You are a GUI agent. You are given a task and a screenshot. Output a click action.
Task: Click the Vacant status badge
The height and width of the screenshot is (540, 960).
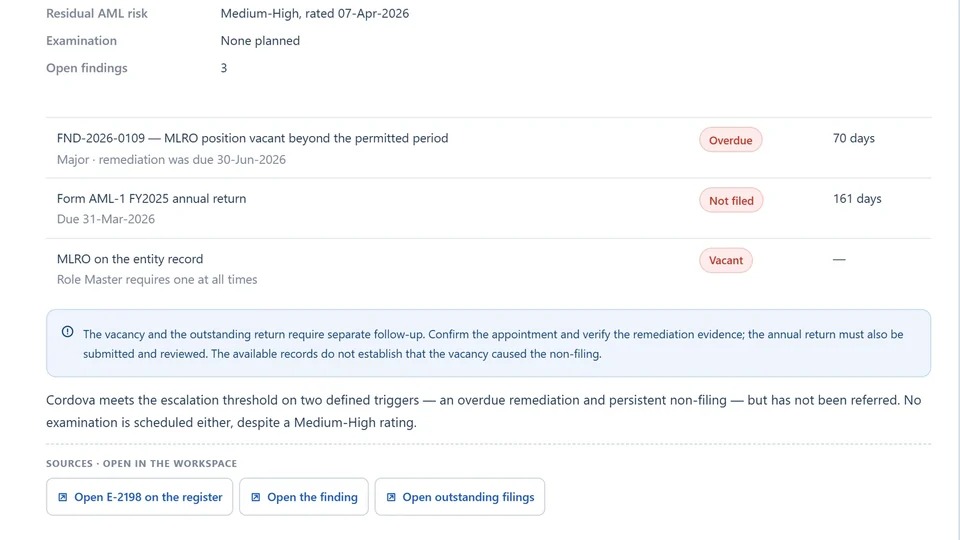tap(726, 260)
